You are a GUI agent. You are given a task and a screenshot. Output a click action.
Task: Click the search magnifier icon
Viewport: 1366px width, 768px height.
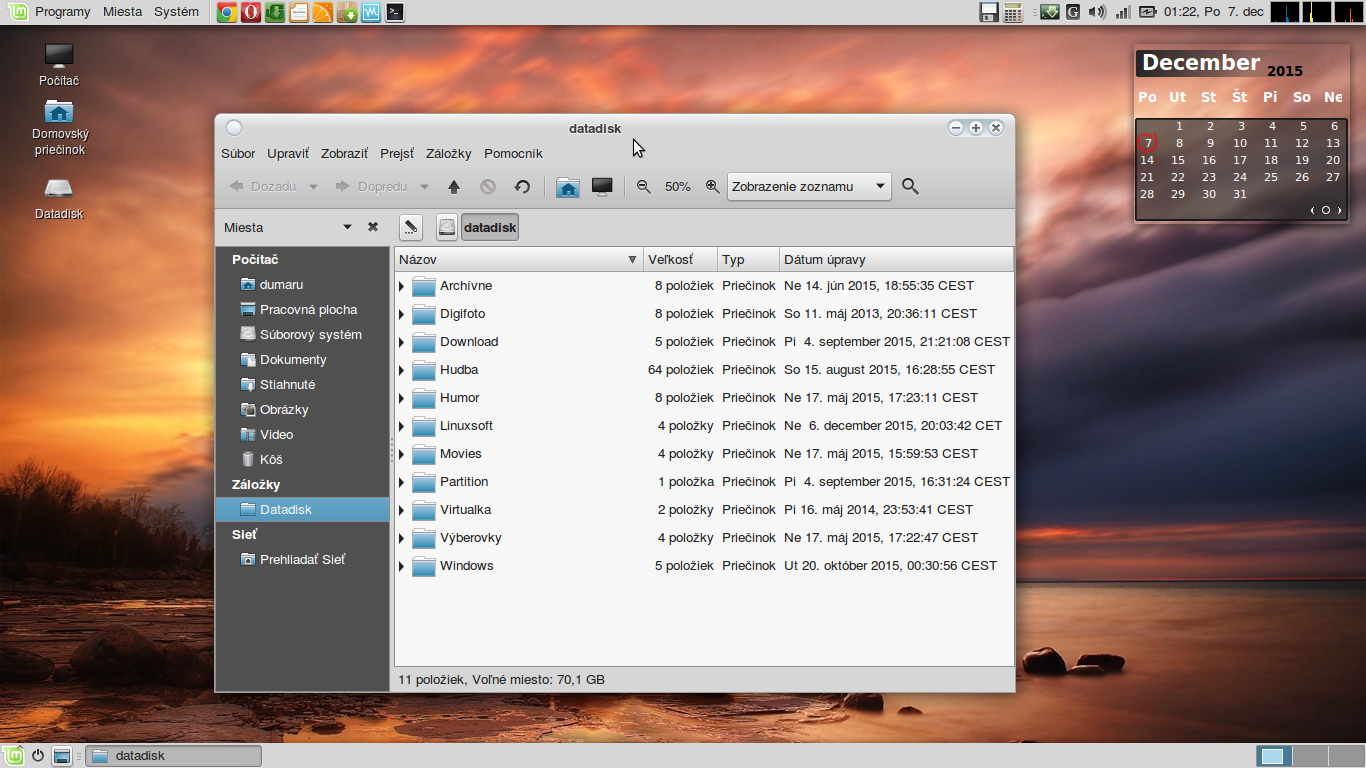click(910, 187)
